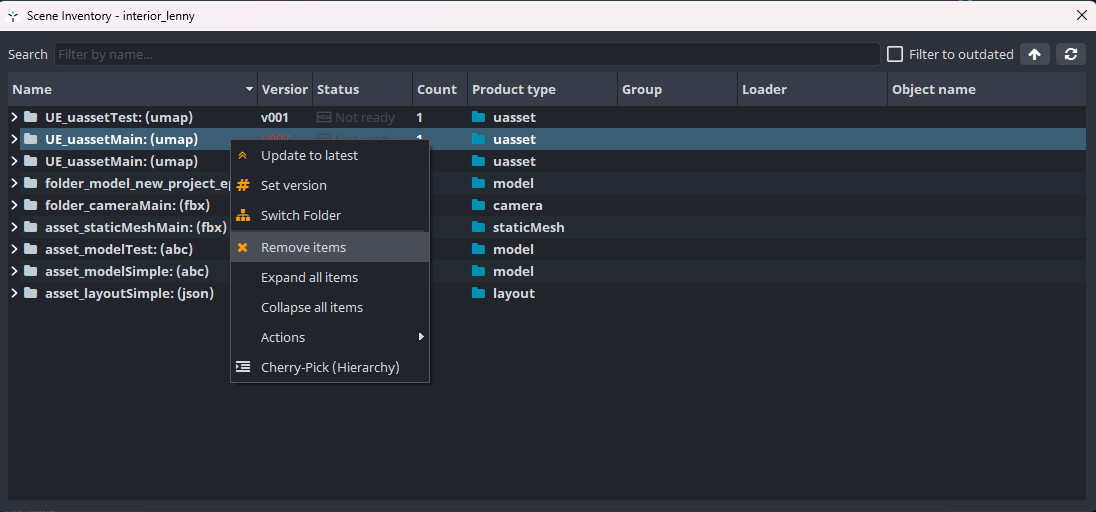This screenshot has width=1096, height=512.
Task: Click the Update to latest chevron icon
Action: (243, 155)
